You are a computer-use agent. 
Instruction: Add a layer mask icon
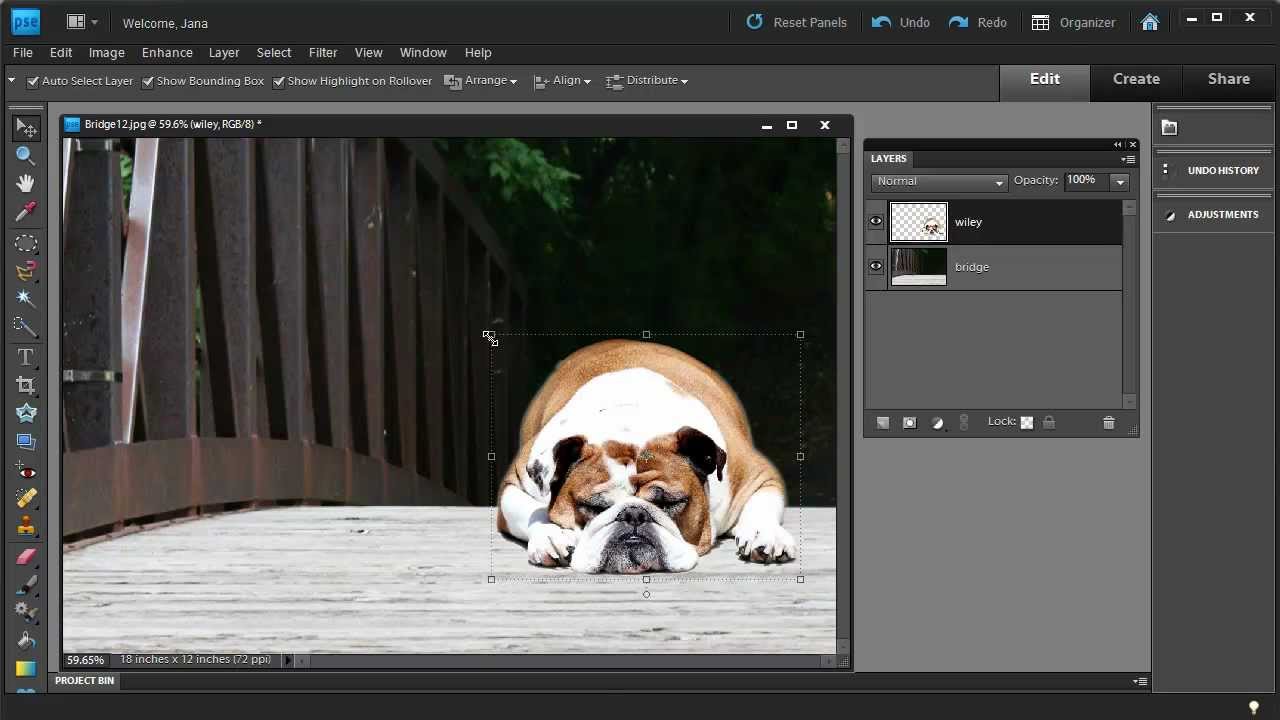(x=909, y=423)
